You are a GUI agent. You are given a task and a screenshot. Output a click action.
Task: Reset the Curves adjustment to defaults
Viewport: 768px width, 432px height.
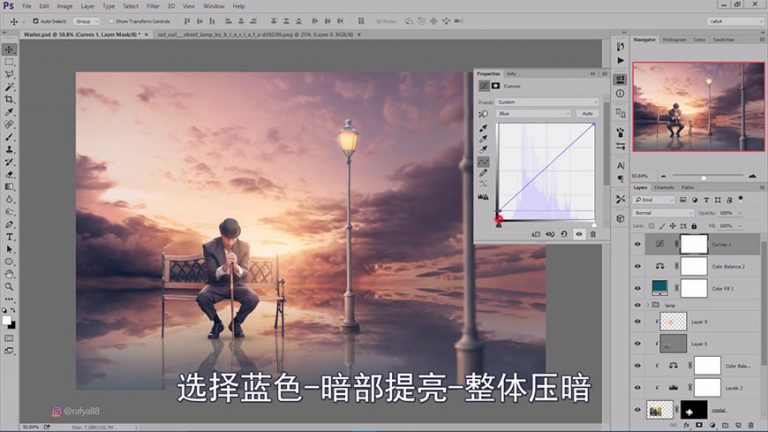(x=564, y=234)
